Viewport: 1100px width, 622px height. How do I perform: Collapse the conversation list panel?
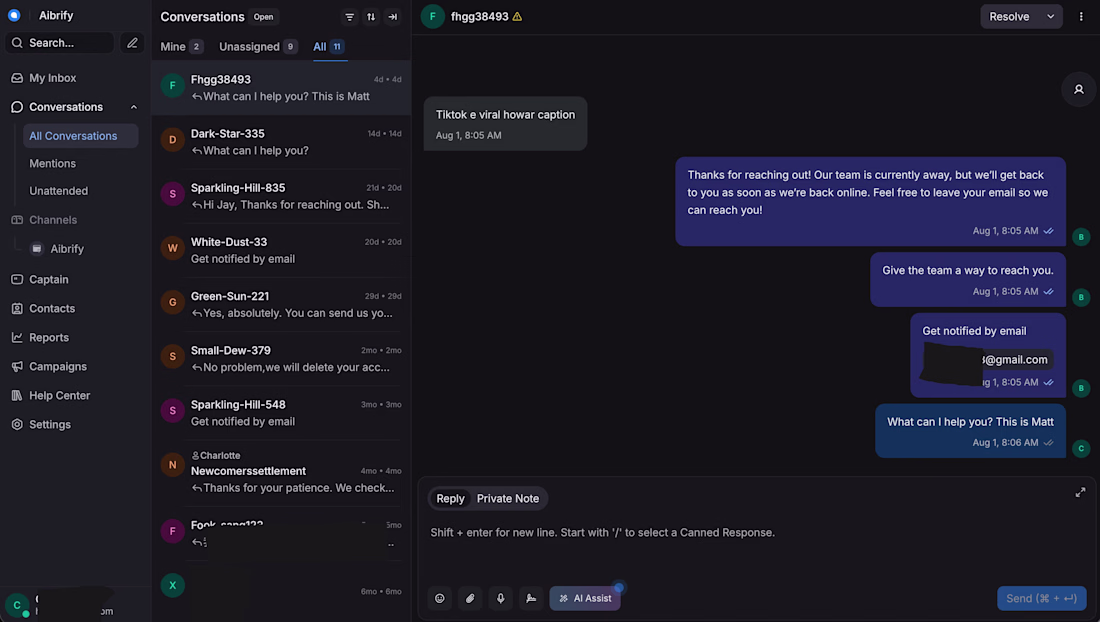click(393, 17)
